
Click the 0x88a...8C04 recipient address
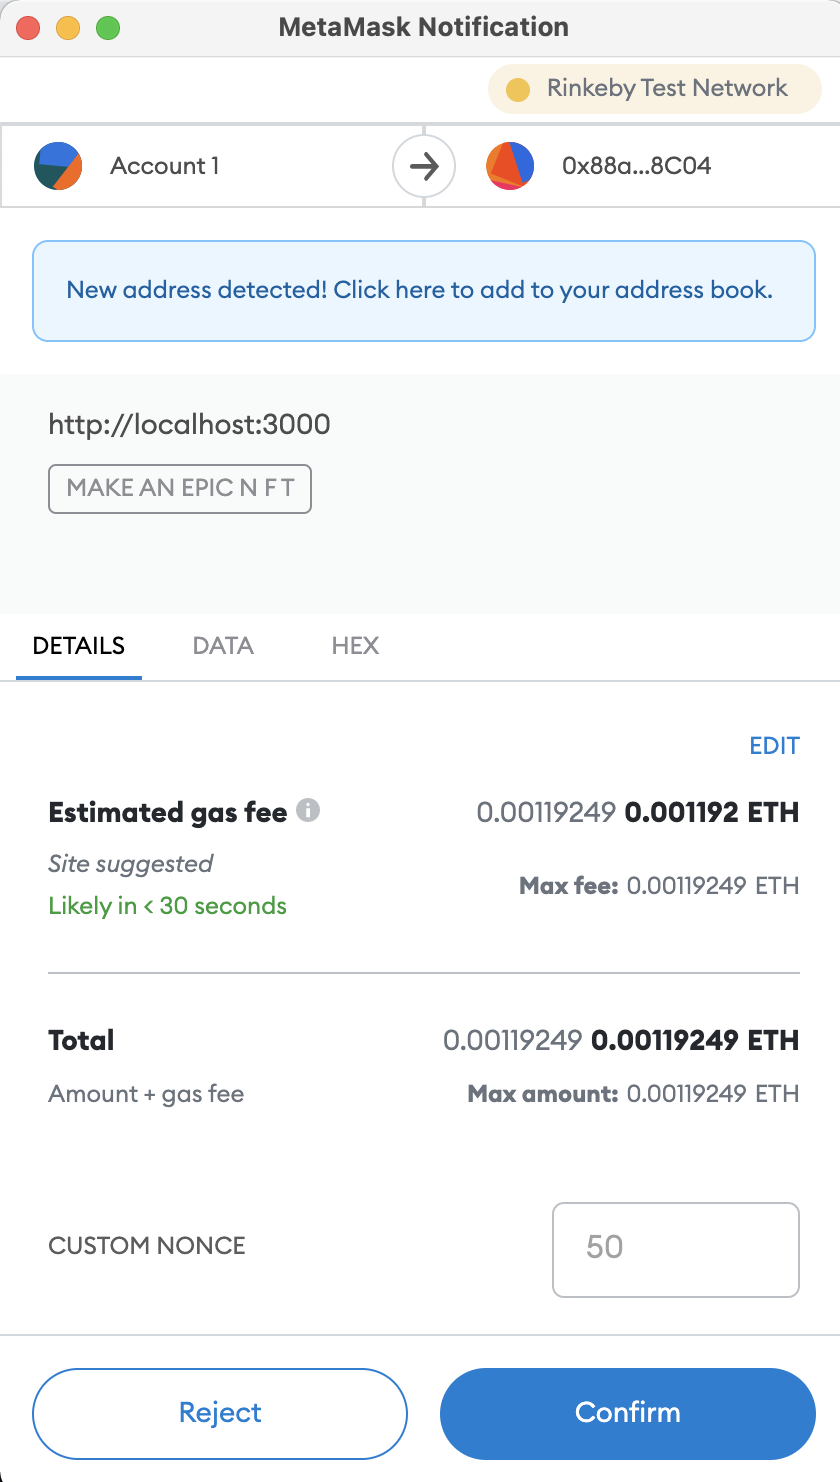[636, 166]
